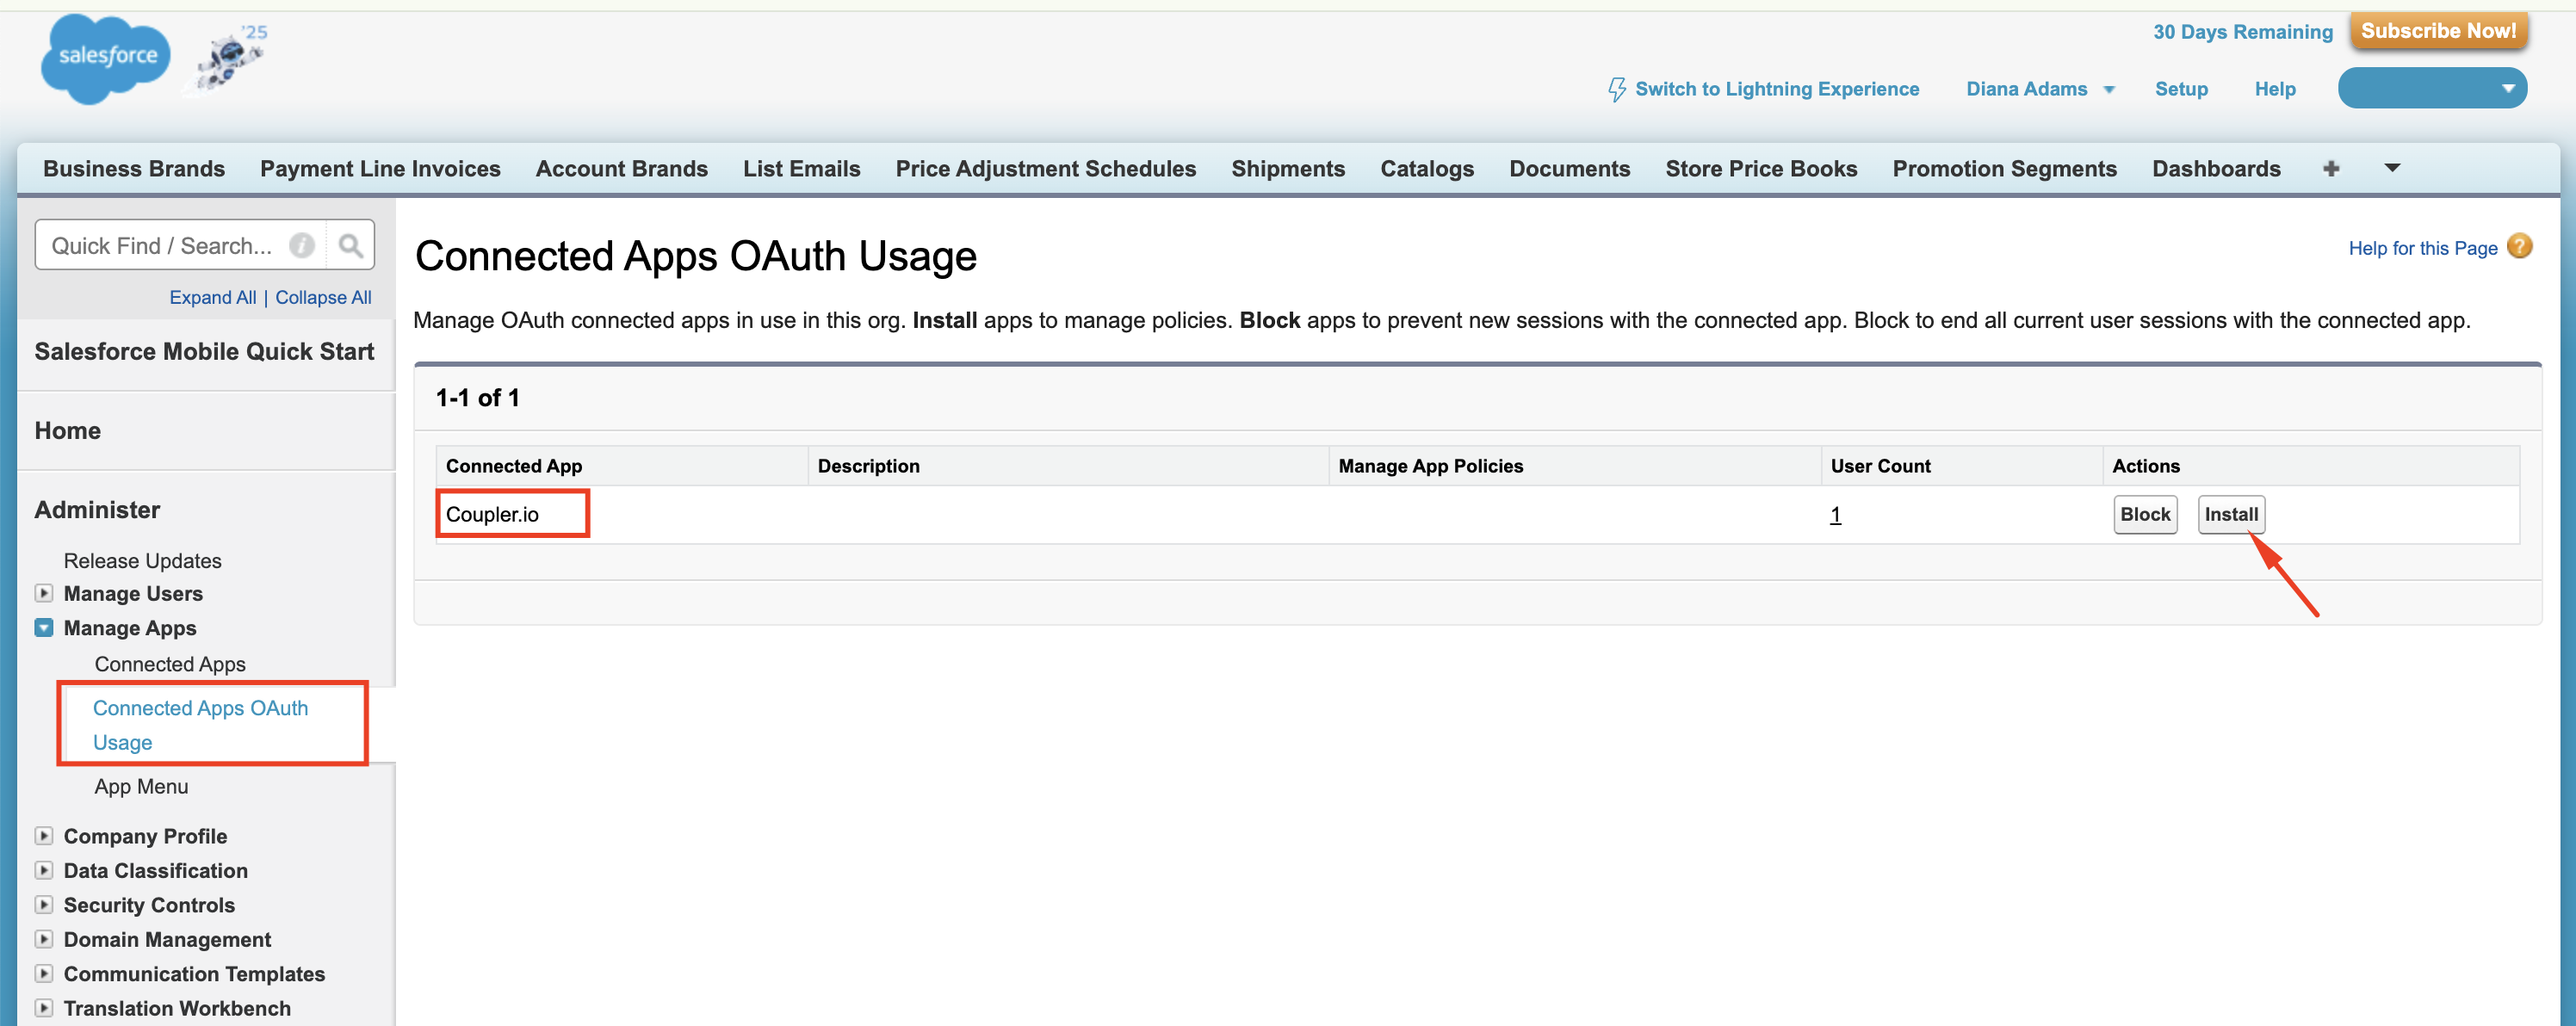The height and width of the screenshot is (1026, 2576).
Task: Click the 1-1 of 1 record count
Action: 477,398
